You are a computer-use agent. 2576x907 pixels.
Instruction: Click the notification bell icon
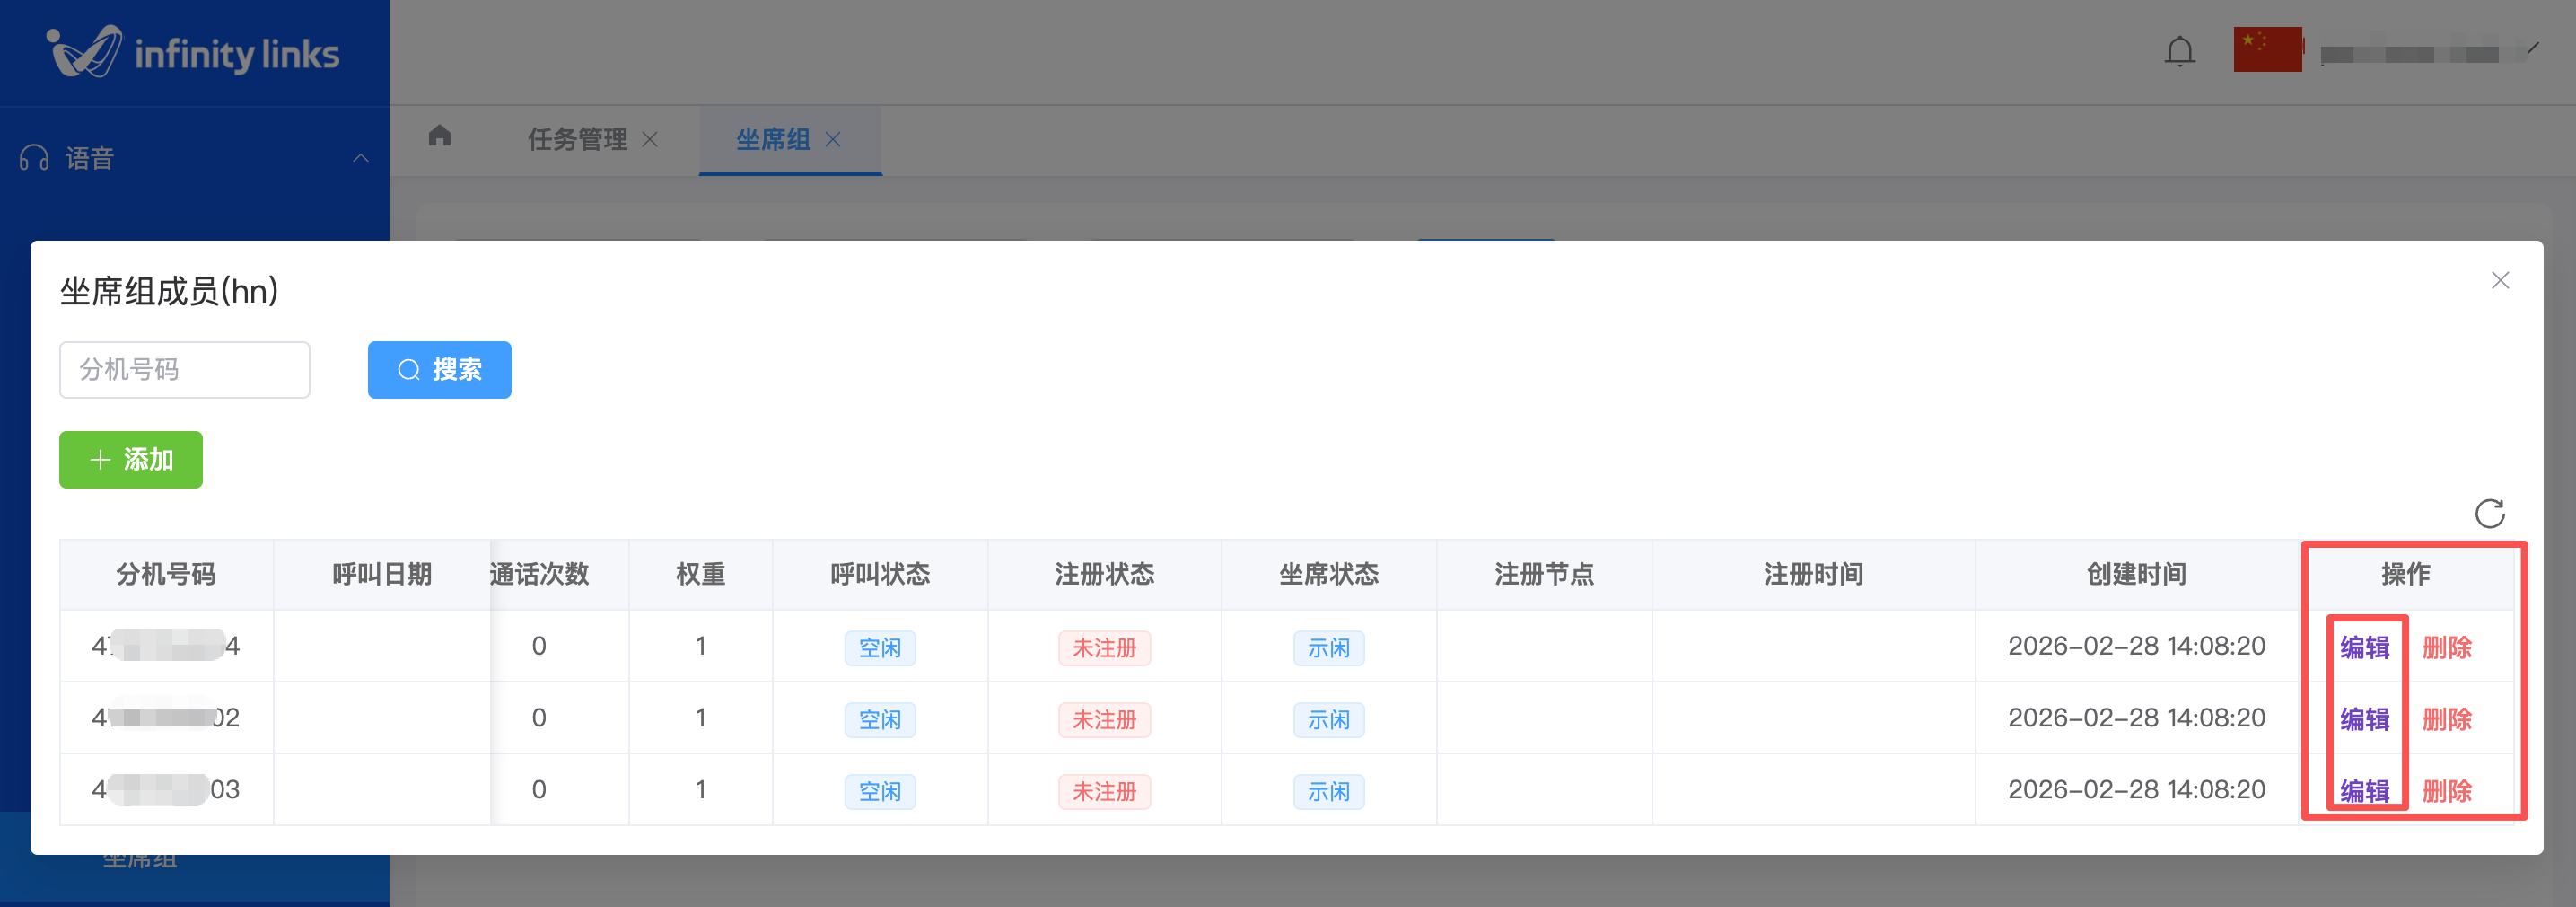pos(2179,51)
